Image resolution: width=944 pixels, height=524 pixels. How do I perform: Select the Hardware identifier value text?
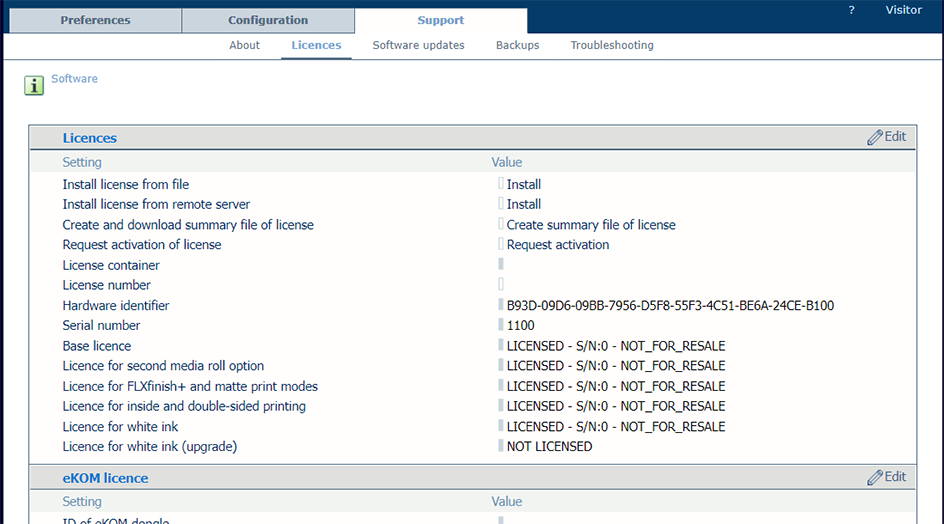(670, 306)
